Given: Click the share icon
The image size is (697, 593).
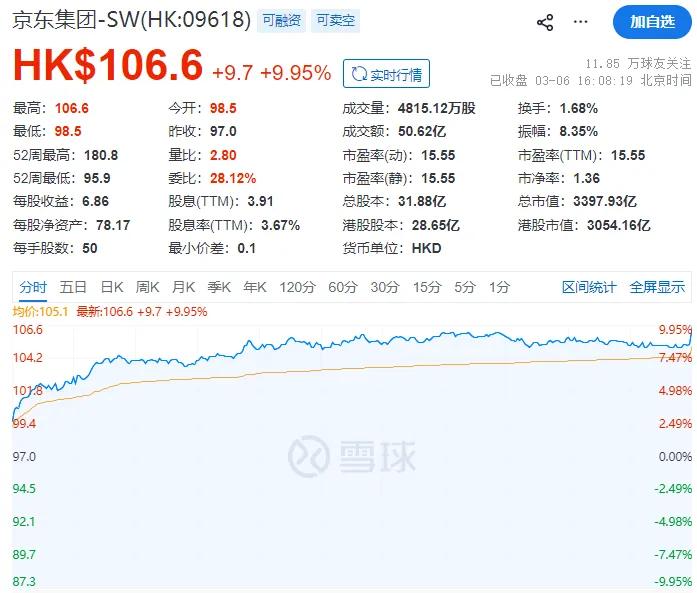Looking at the screenshot, I should 545,22.
